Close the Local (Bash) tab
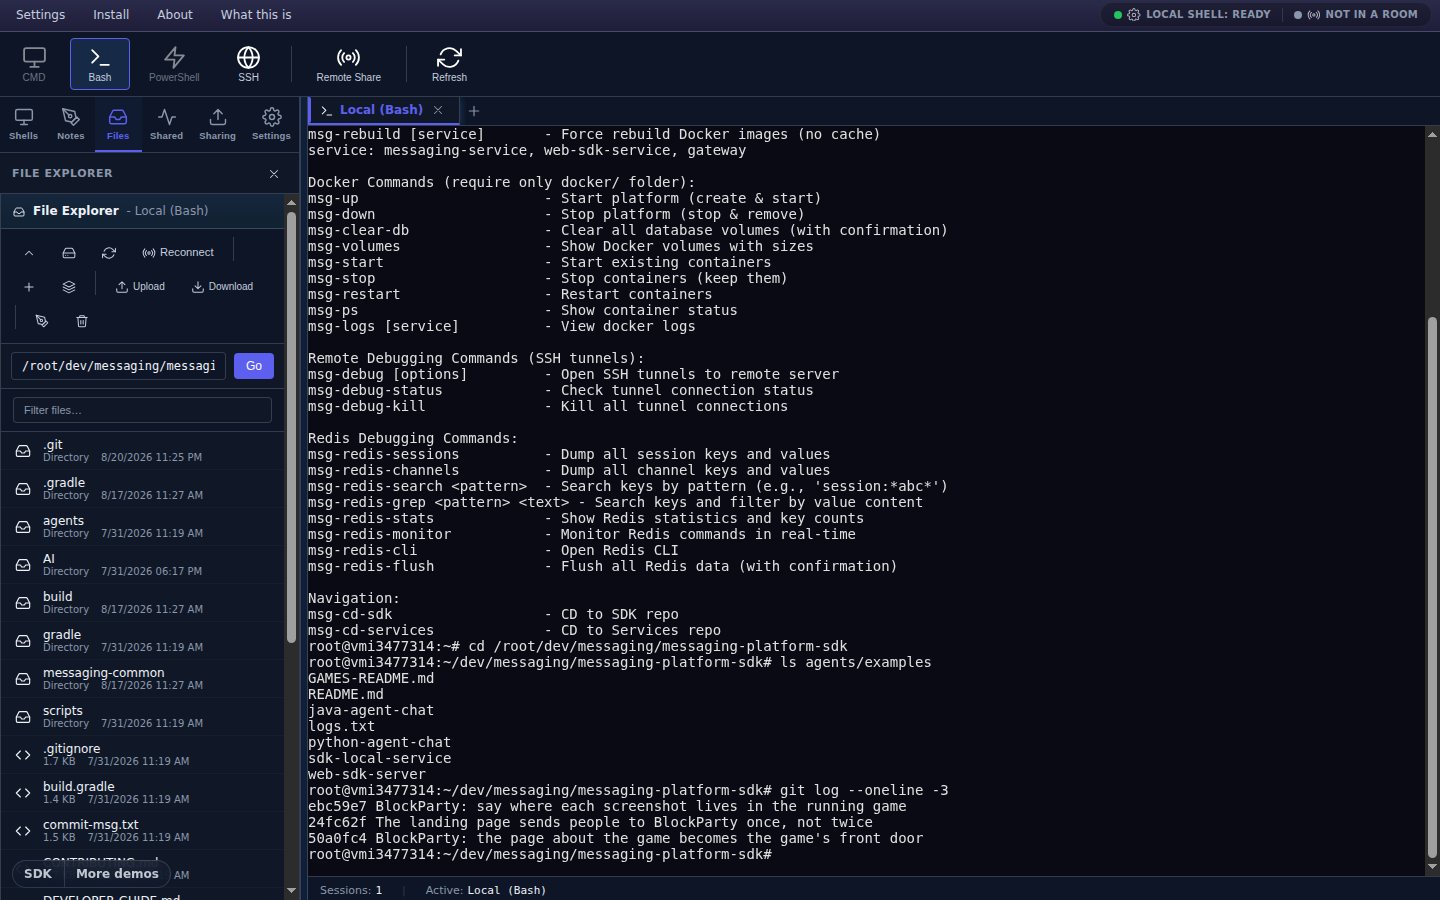The width and height of the screenshot is (1440, 900). pos(437,110)
